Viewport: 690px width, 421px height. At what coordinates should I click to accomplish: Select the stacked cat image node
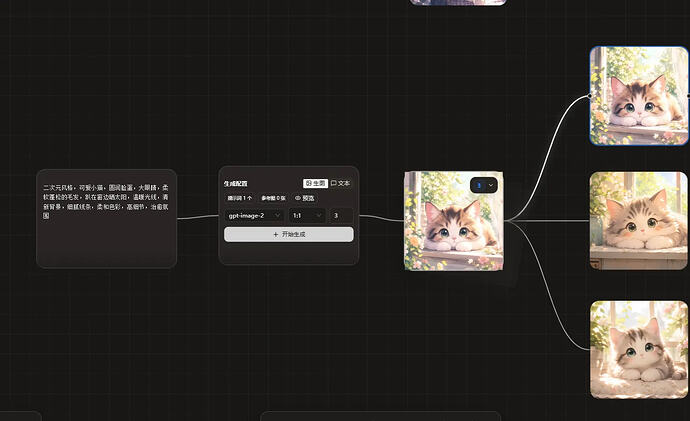(454, 221)
